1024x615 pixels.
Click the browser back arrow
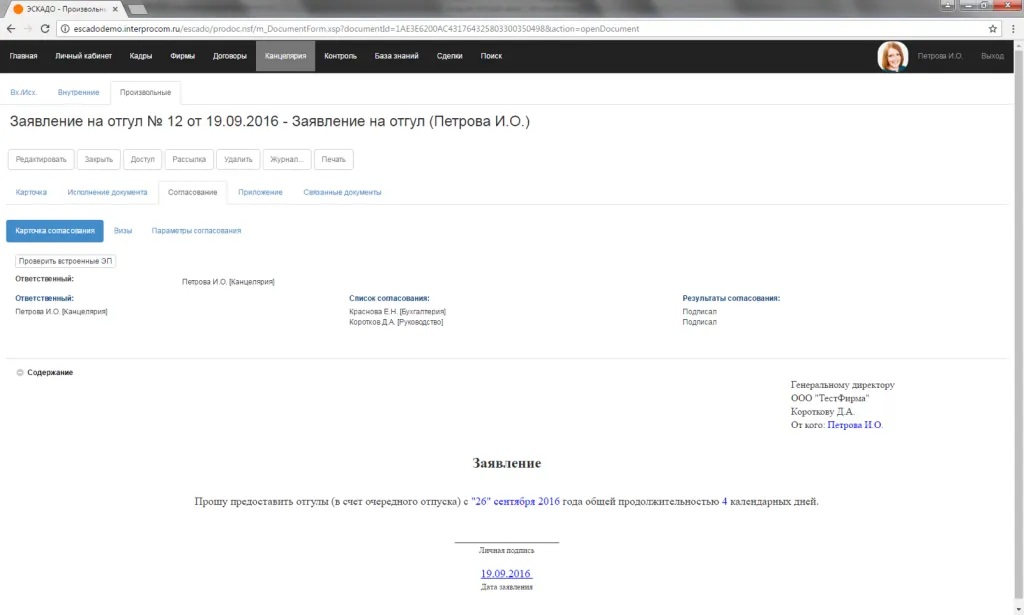pyautogui.click(x=11, y=29)
